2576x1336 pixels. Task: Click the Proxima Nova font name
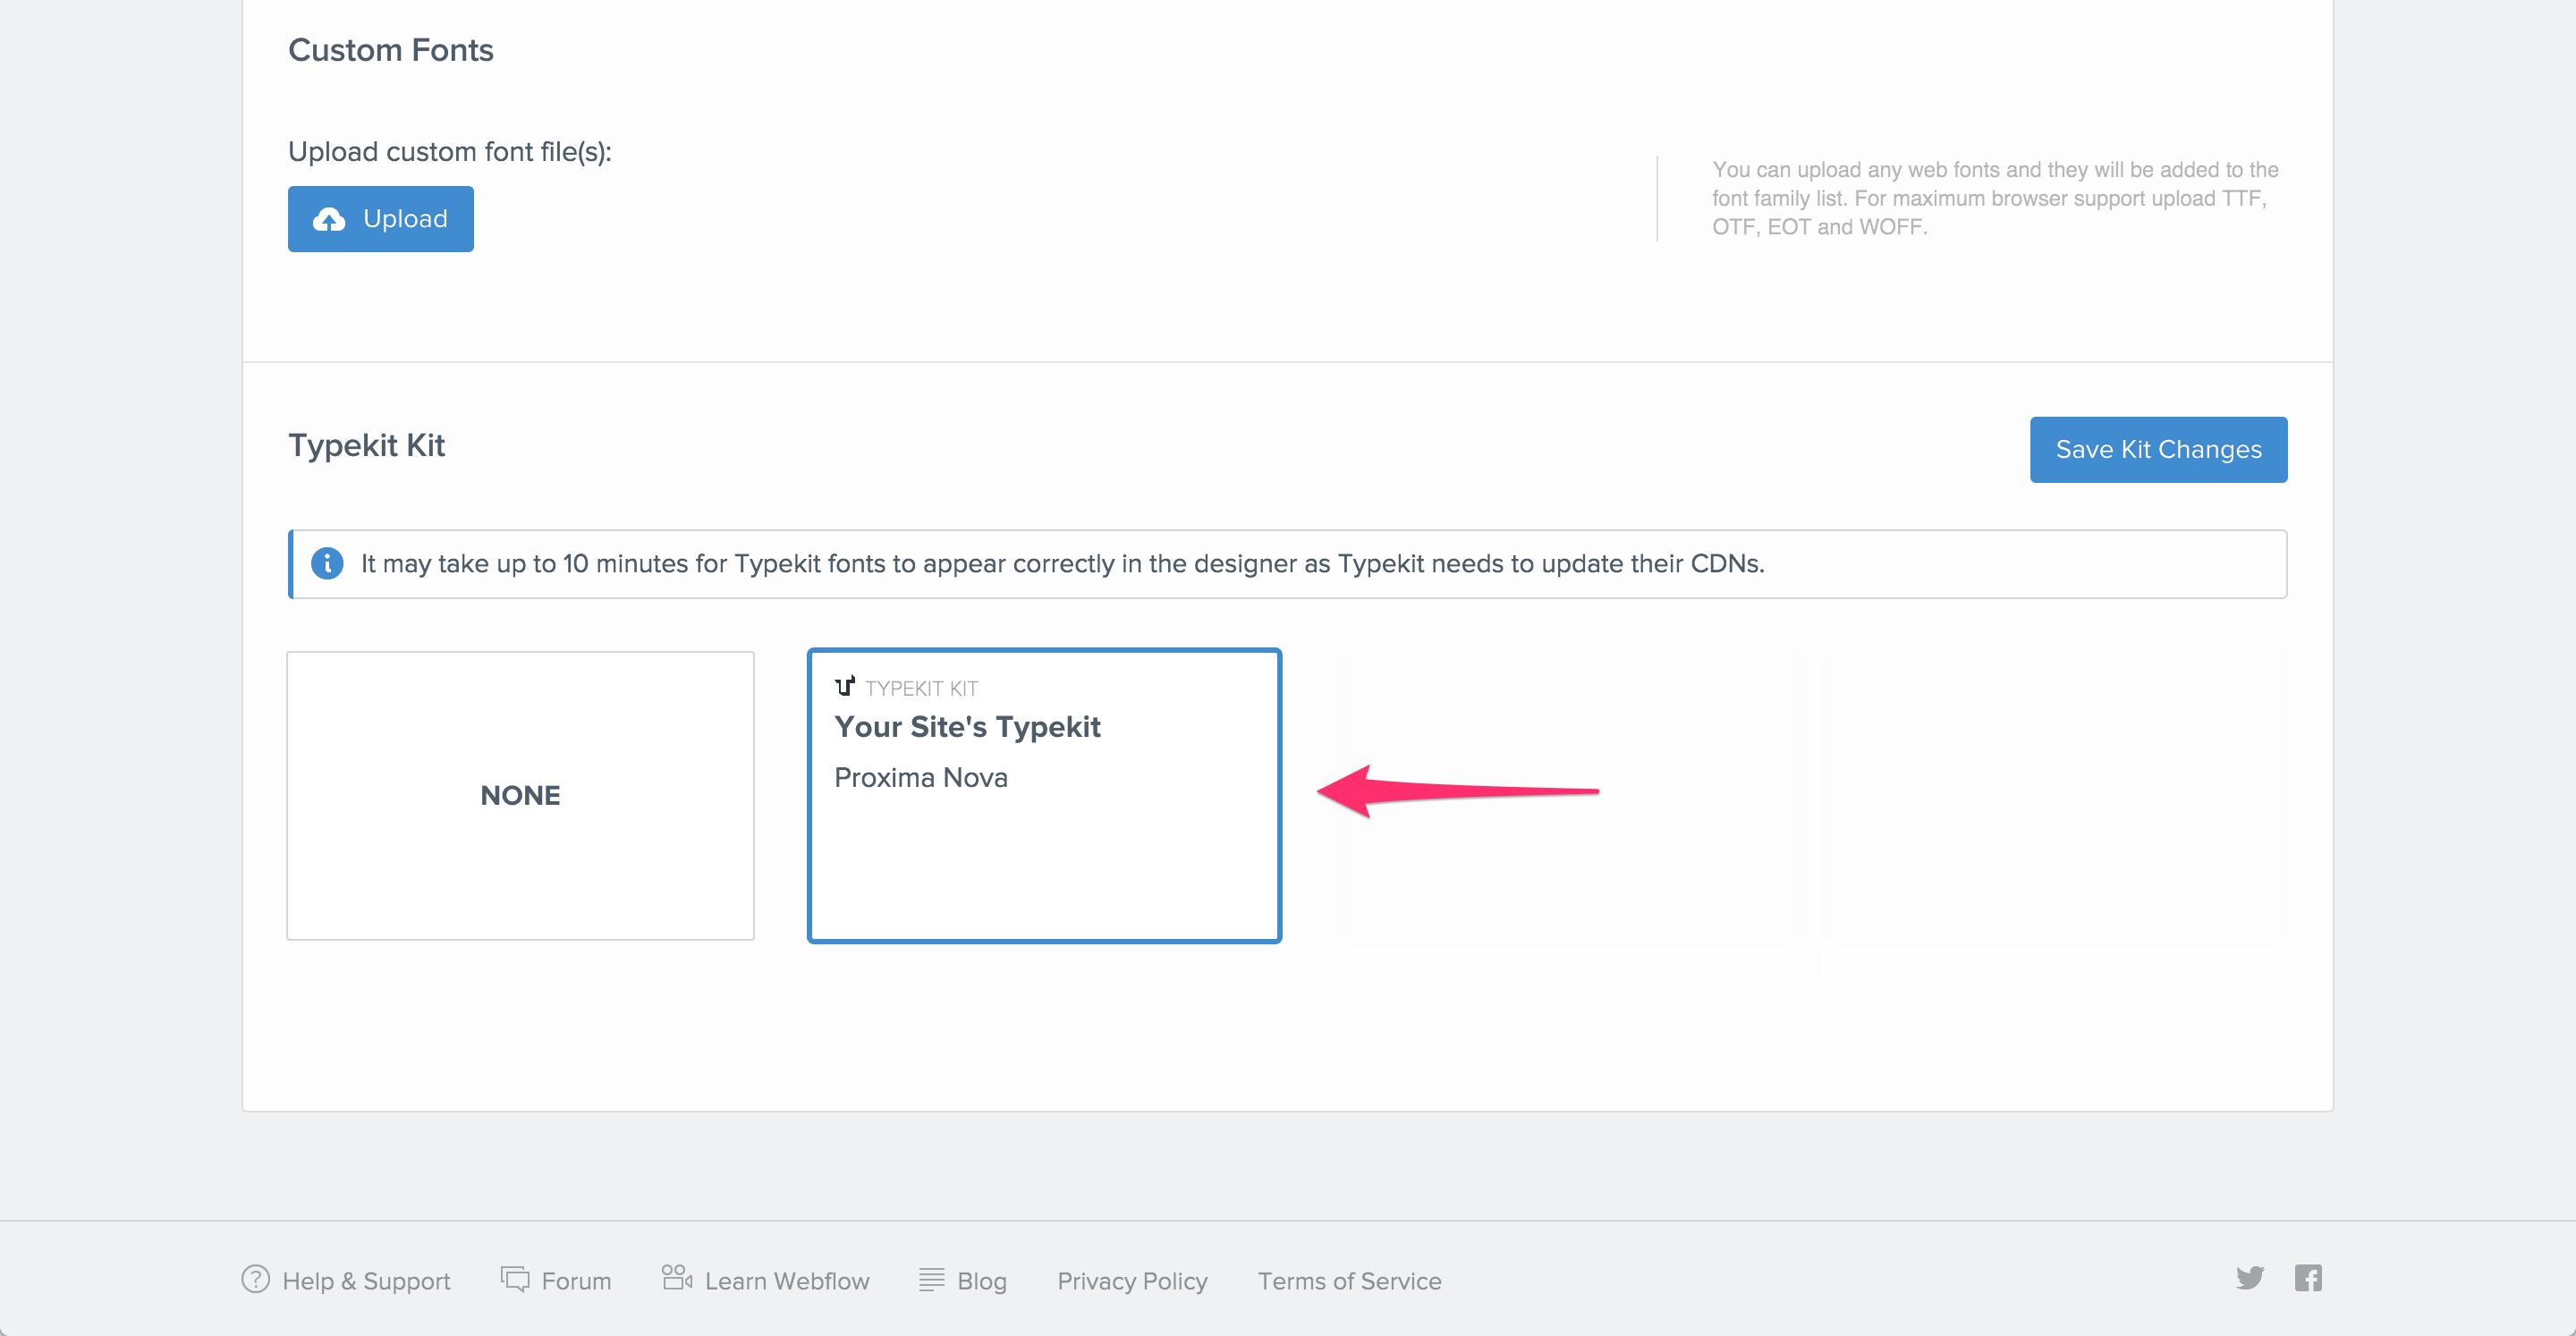pos(921,778)
